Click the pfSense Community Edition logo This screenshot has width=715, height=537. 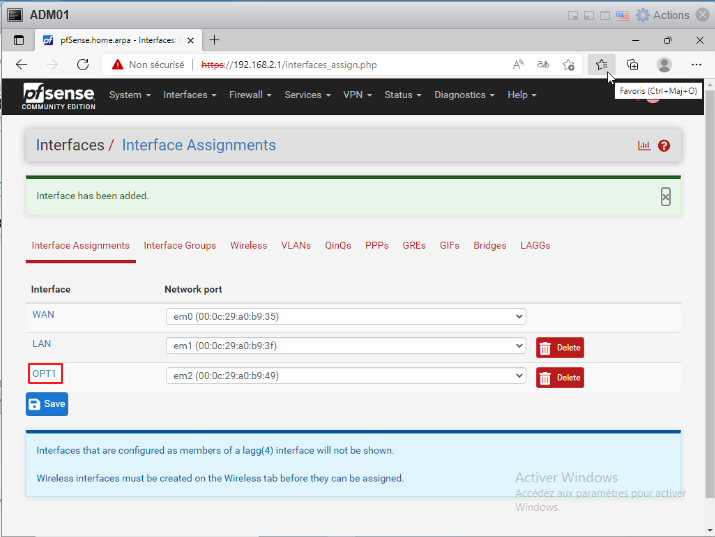tap(59, 95)
